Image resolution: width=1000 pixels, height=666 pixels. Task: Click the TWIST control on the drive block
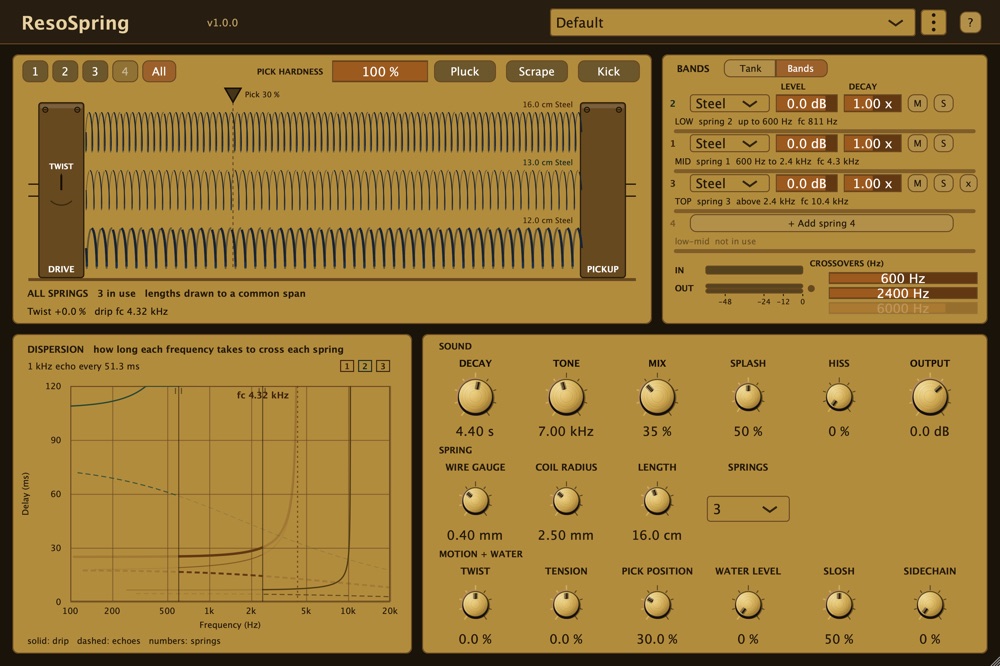tap(61, 185)
